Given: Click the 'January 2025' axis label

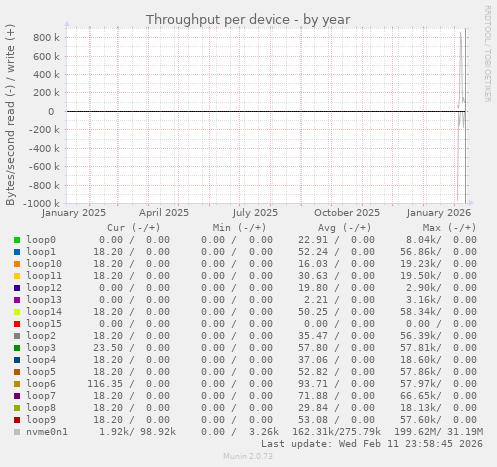Looking at the screenshot, I should 74,213.
